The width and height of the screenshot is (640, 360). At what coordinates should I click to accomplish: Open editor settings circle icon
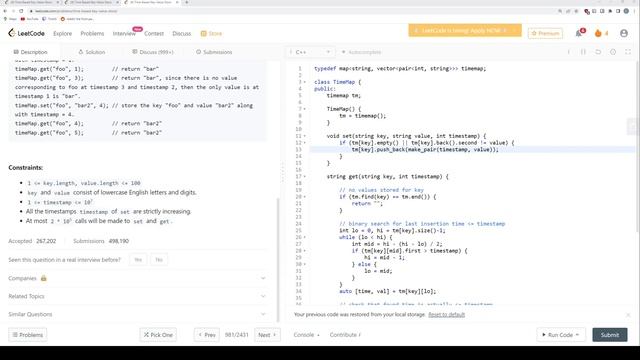point(613,52)
